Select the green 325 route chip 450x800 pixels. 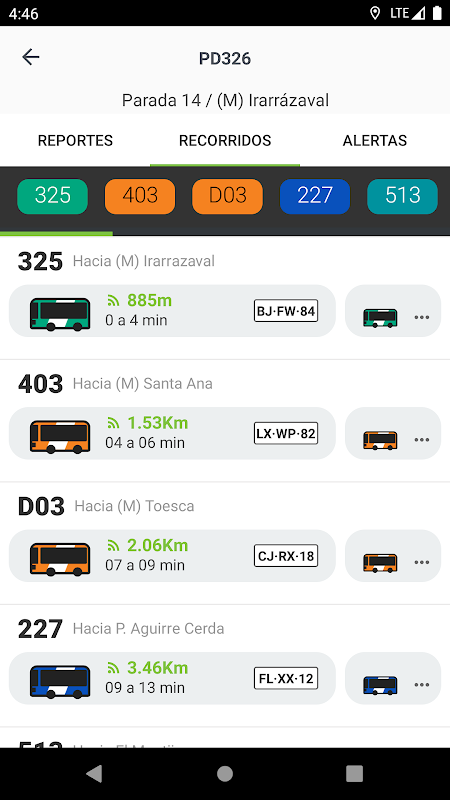[x=53, y=196]
